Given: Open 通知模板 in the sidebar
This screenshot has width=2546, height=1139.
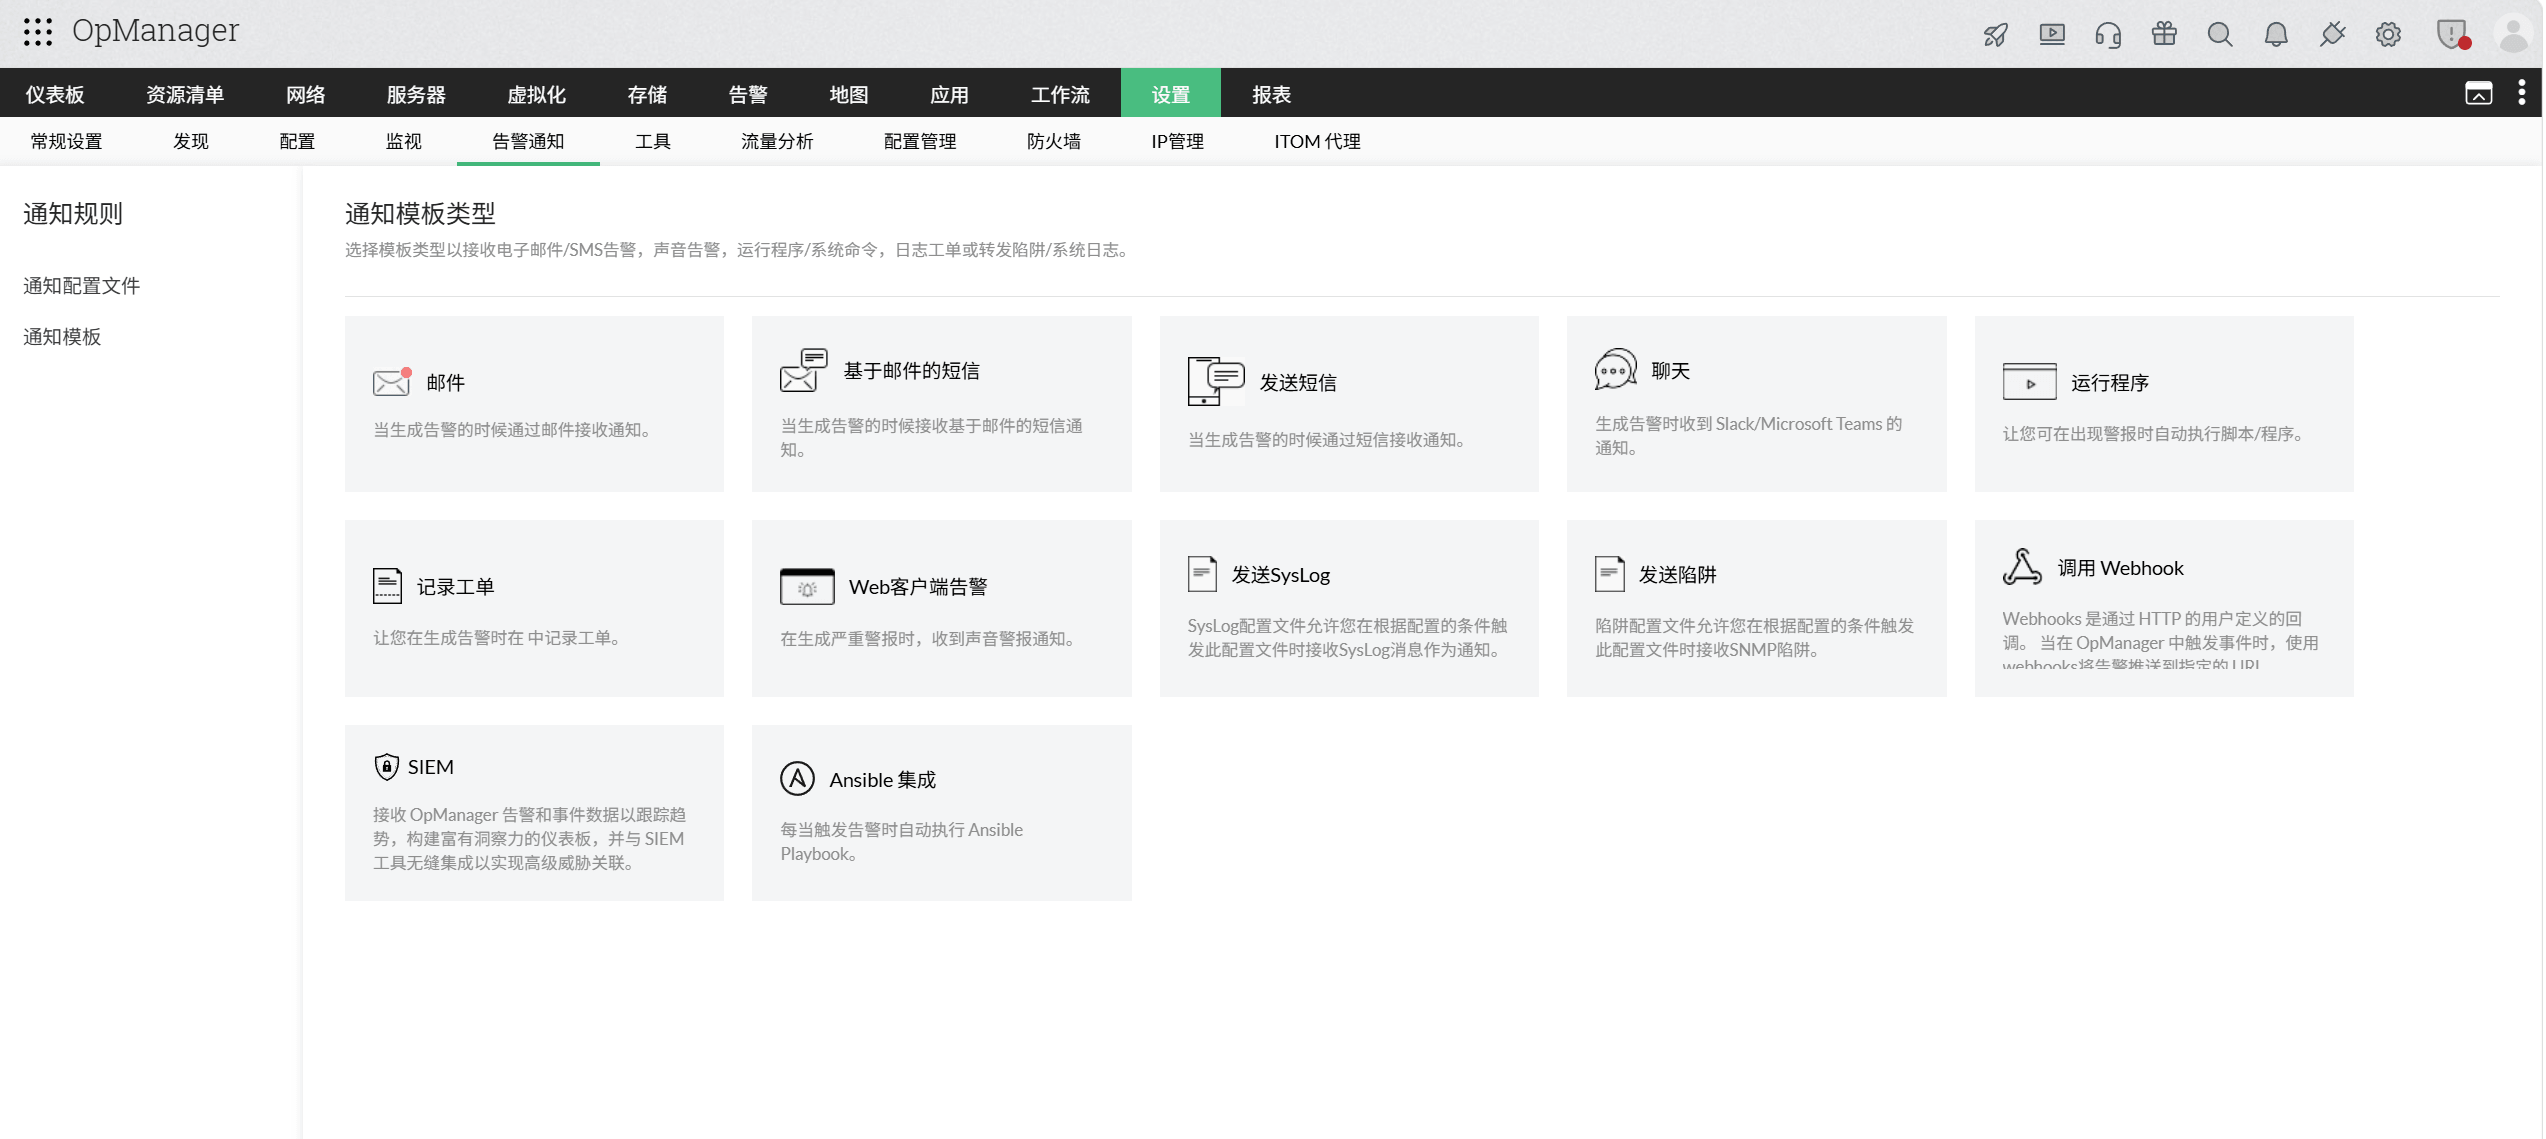Looking at the screenshot, I should (x=62, y=337).
